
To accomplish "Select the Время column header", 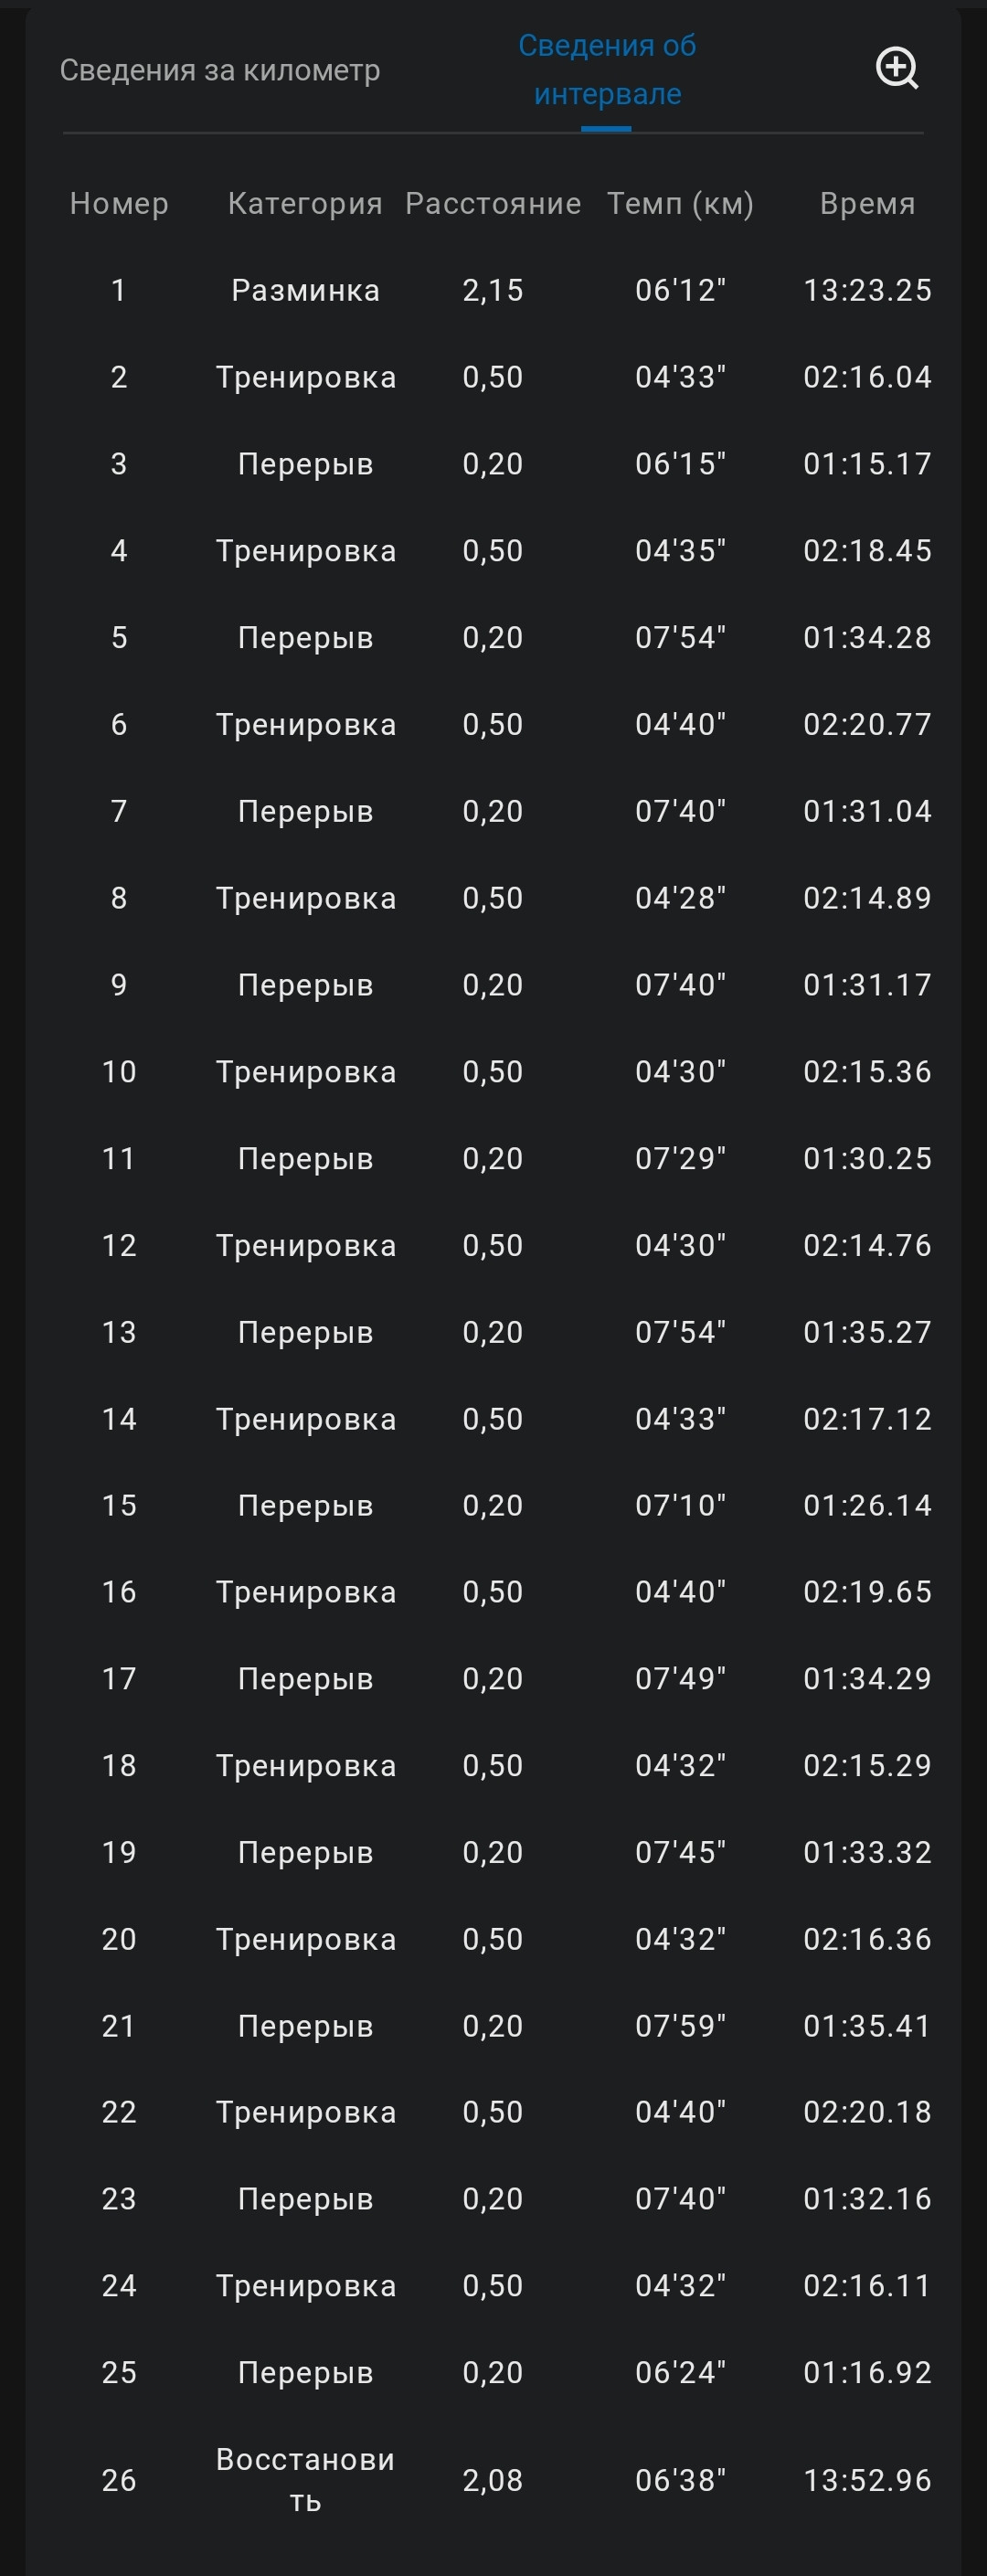I will click(x=867, y=204).
